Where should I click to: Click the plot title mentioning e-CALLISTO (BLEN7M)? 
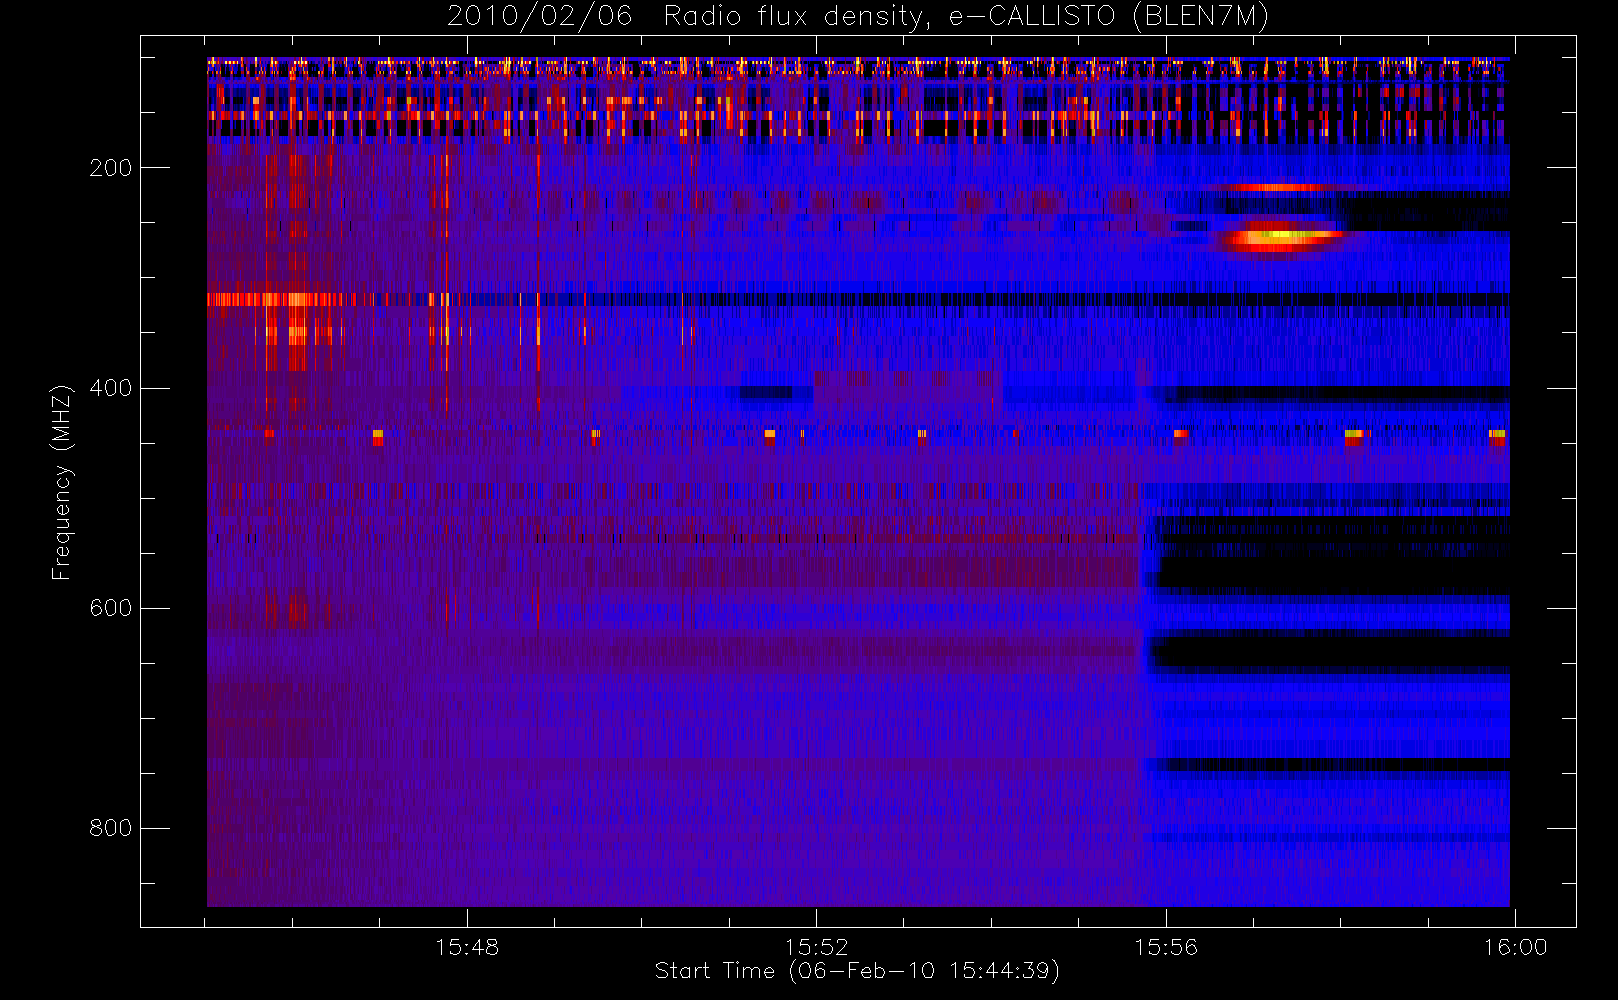pyautogui.click(x=857, y=16)
